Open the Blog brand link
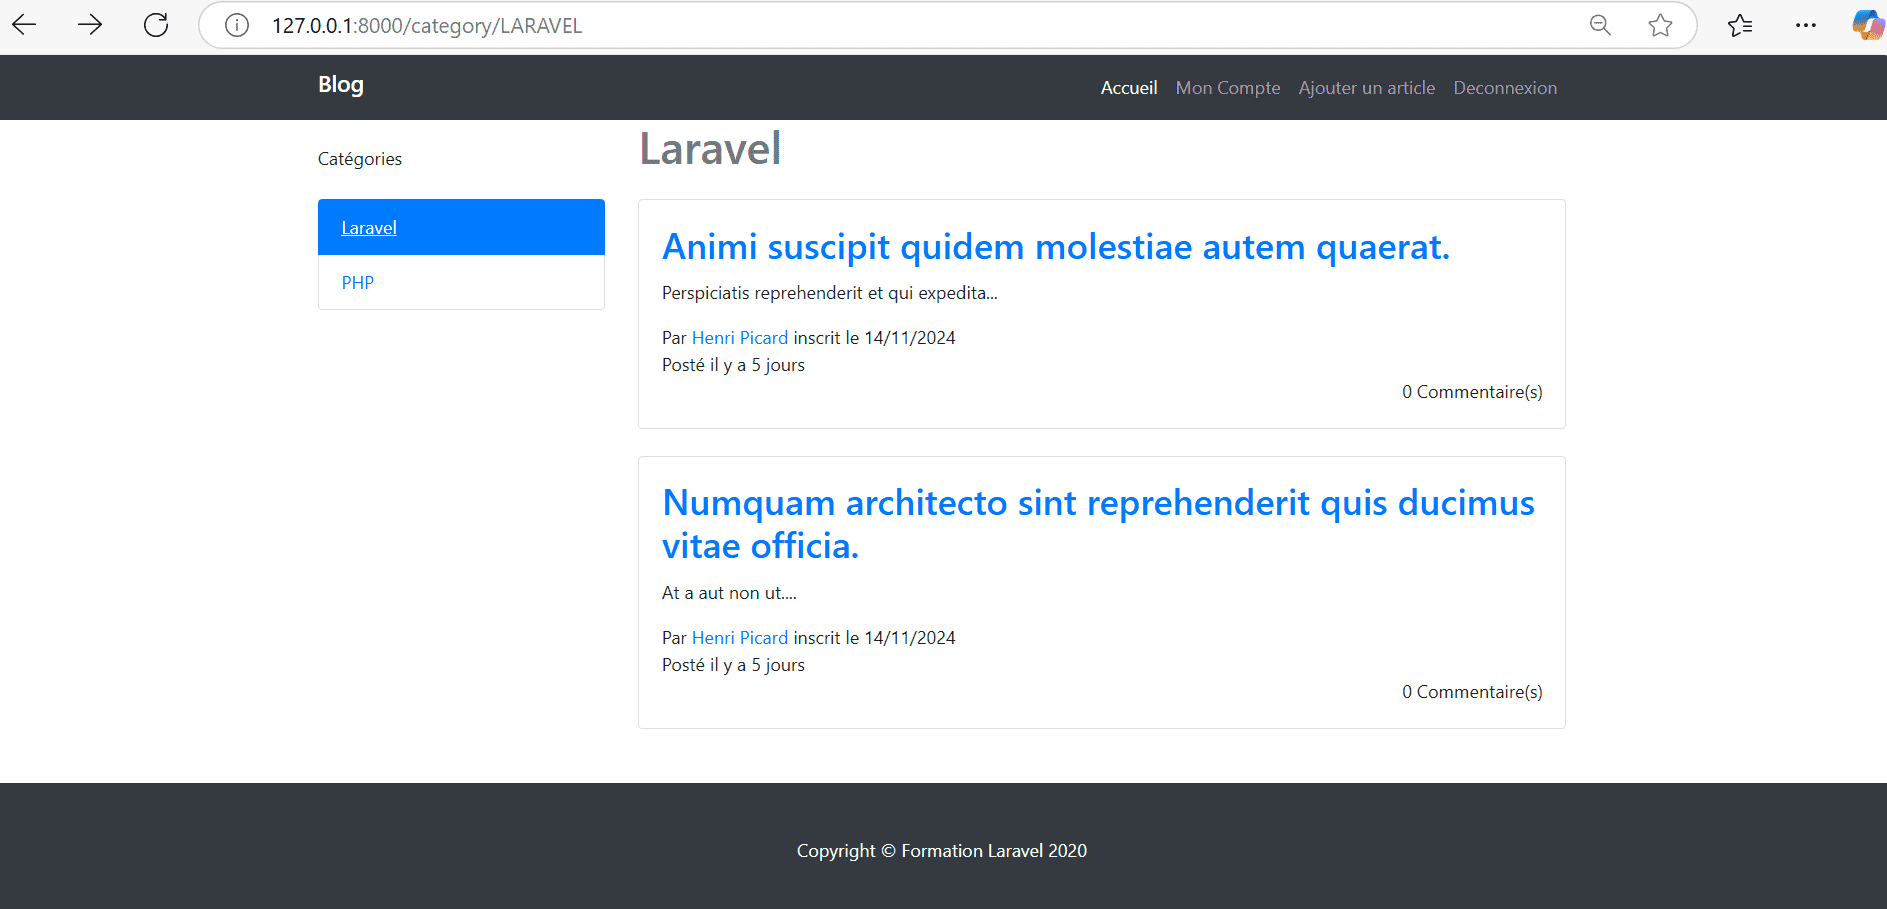Screen dimensions: 1887x909 pos(341,85)
